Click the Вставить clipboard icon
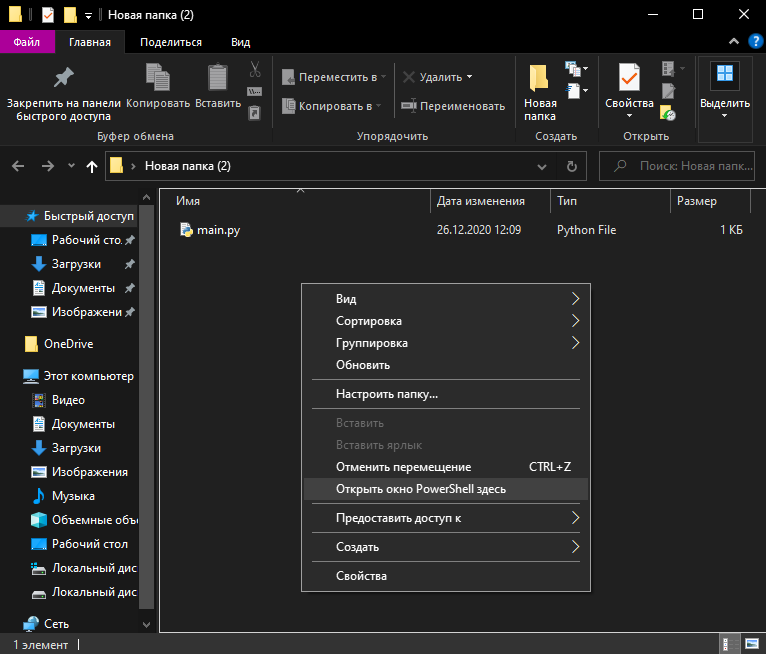The height and width of the screenshot is (654, 766). (218, 86)
